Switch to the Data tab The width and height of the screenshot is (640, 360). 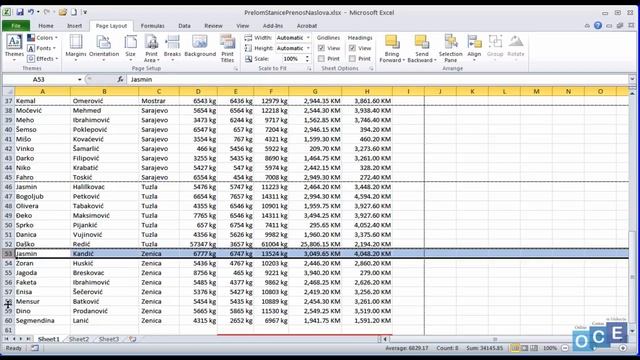184,26
